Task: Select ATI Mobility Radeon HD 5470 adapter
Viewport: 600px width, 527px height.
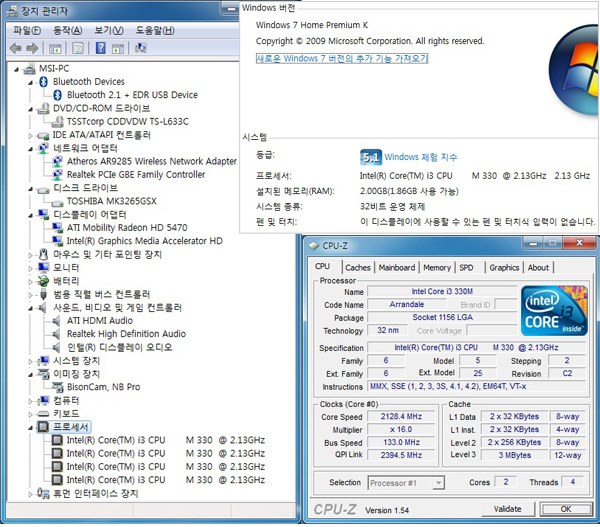Action: click(127, 228)
